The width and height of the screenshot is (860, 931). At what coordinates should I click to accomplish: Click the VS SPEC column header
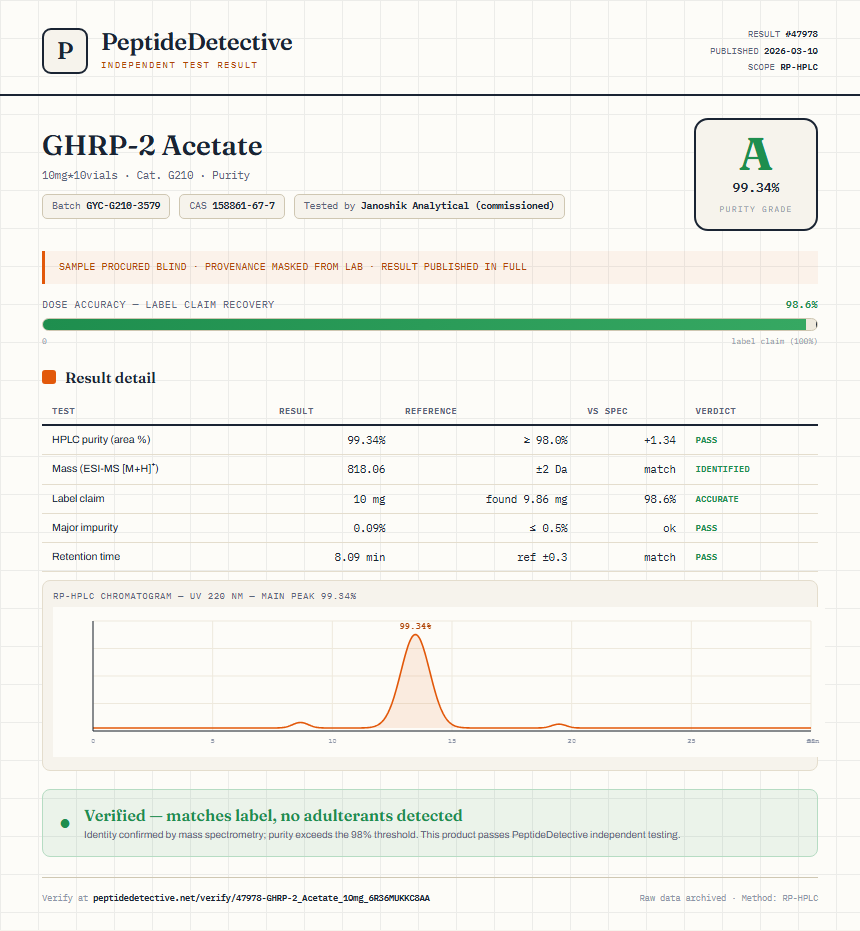(607, 411)
